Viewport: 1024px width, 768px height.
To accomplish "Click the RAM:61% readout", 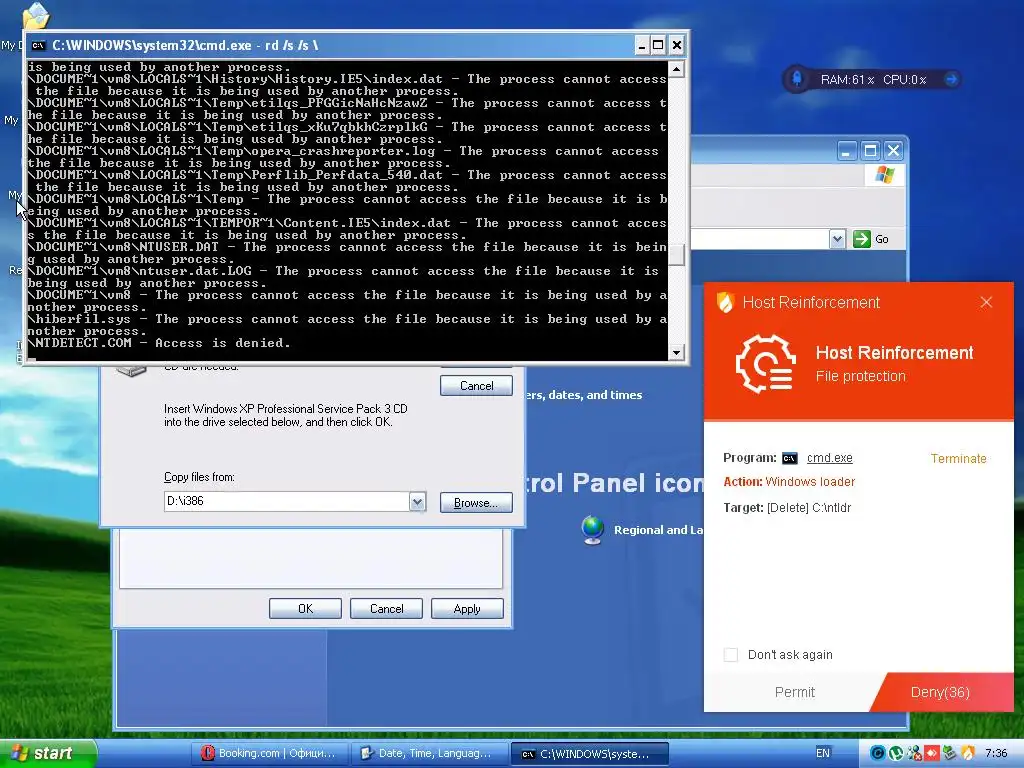I will point(847,80).
